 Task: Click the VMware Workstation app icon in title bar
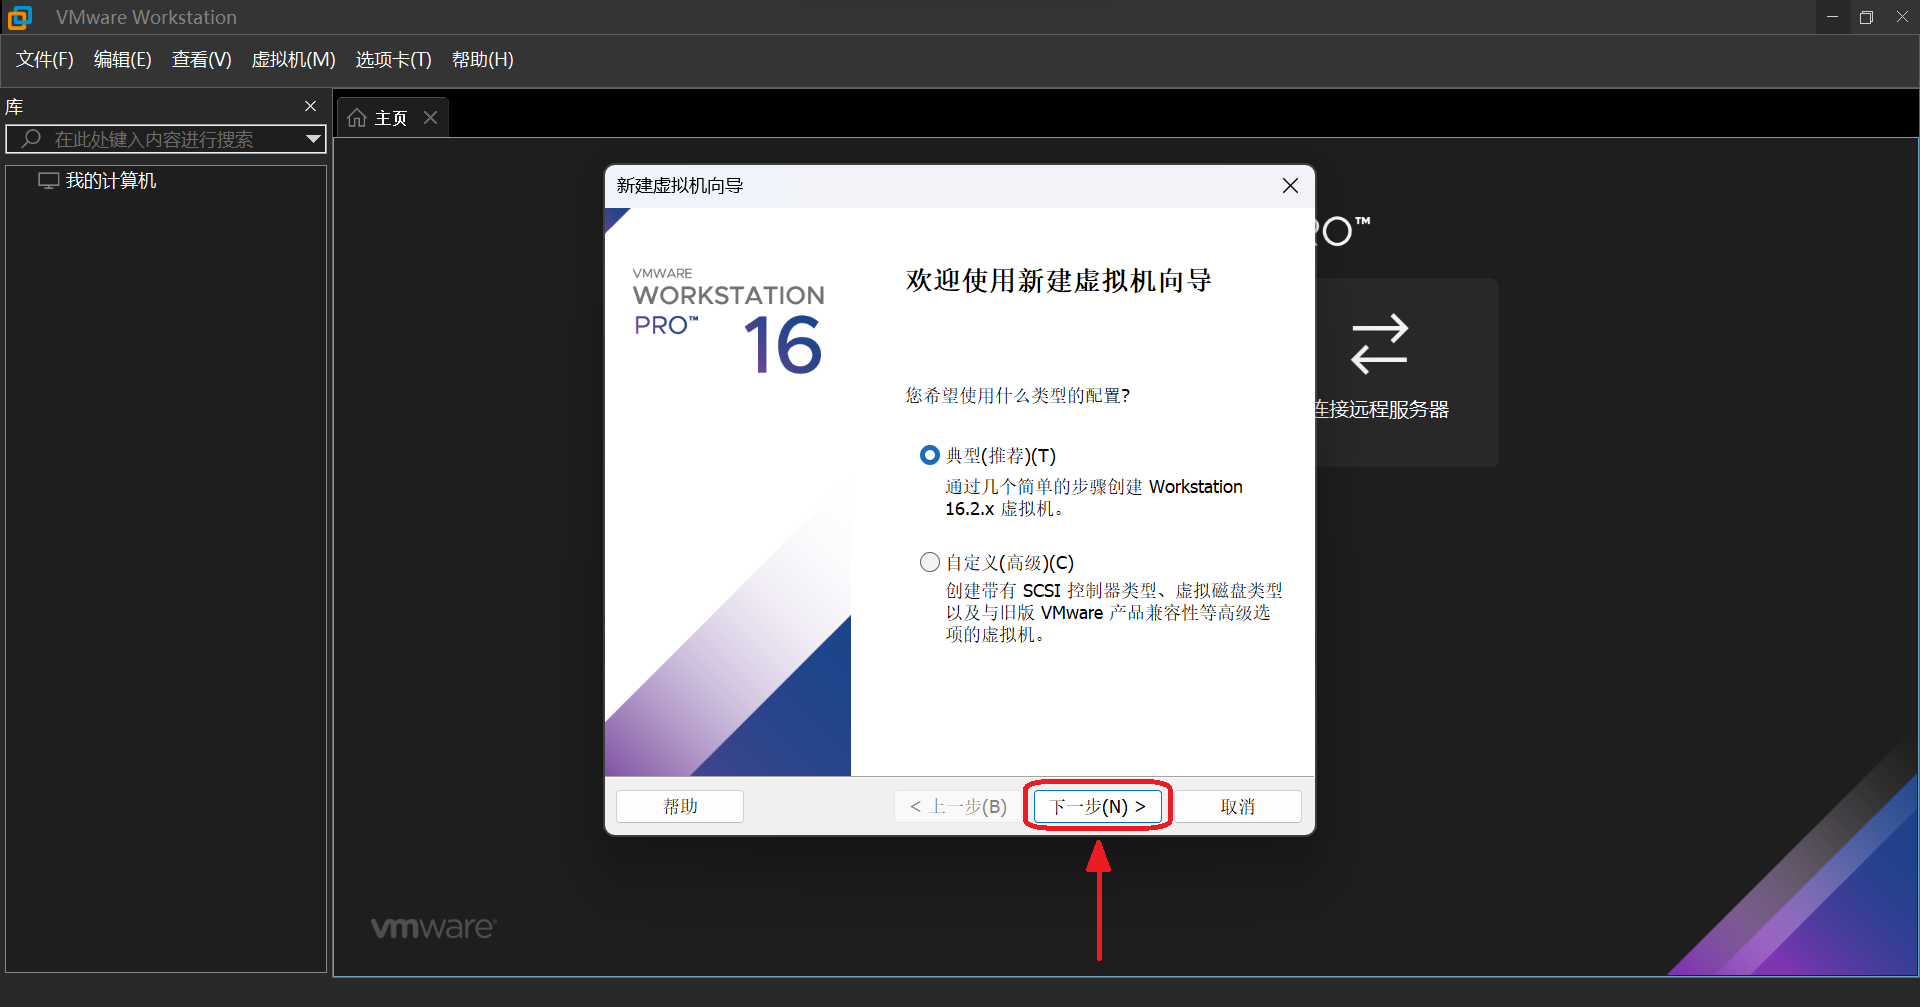pos(20,17)
